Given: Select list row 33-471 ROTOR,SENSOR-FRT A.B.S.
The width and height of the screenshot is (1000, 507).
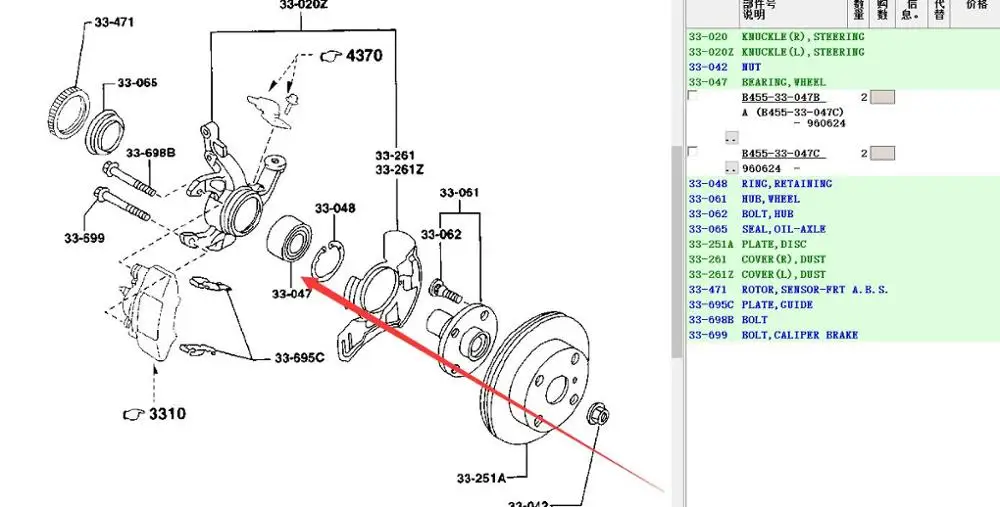Looking at the screenshot, I should pos(842,290).
